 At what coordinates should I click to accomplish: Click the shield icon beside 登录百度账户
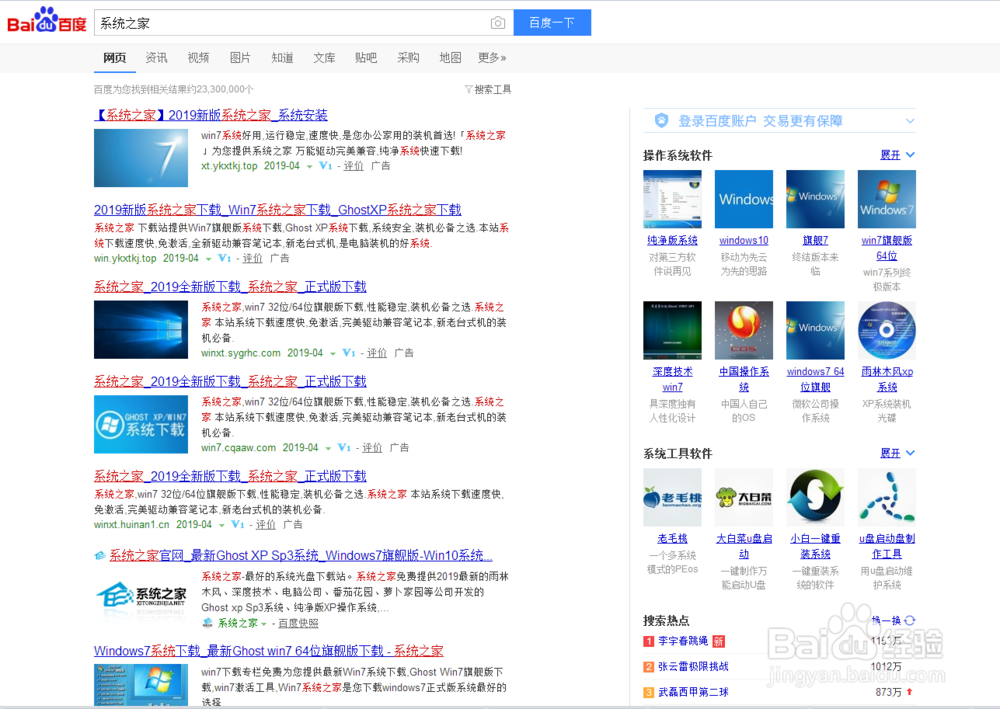click(661, 120)
